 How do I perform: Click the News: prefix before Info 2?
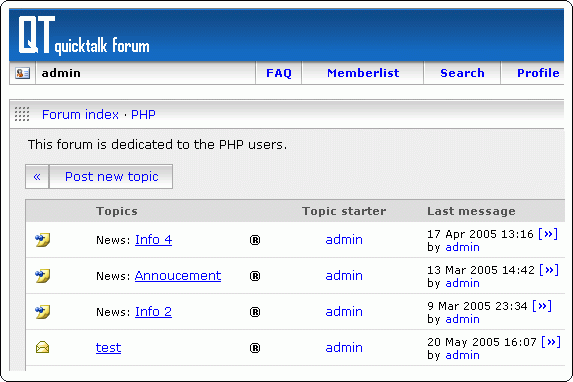click(113, 312)
